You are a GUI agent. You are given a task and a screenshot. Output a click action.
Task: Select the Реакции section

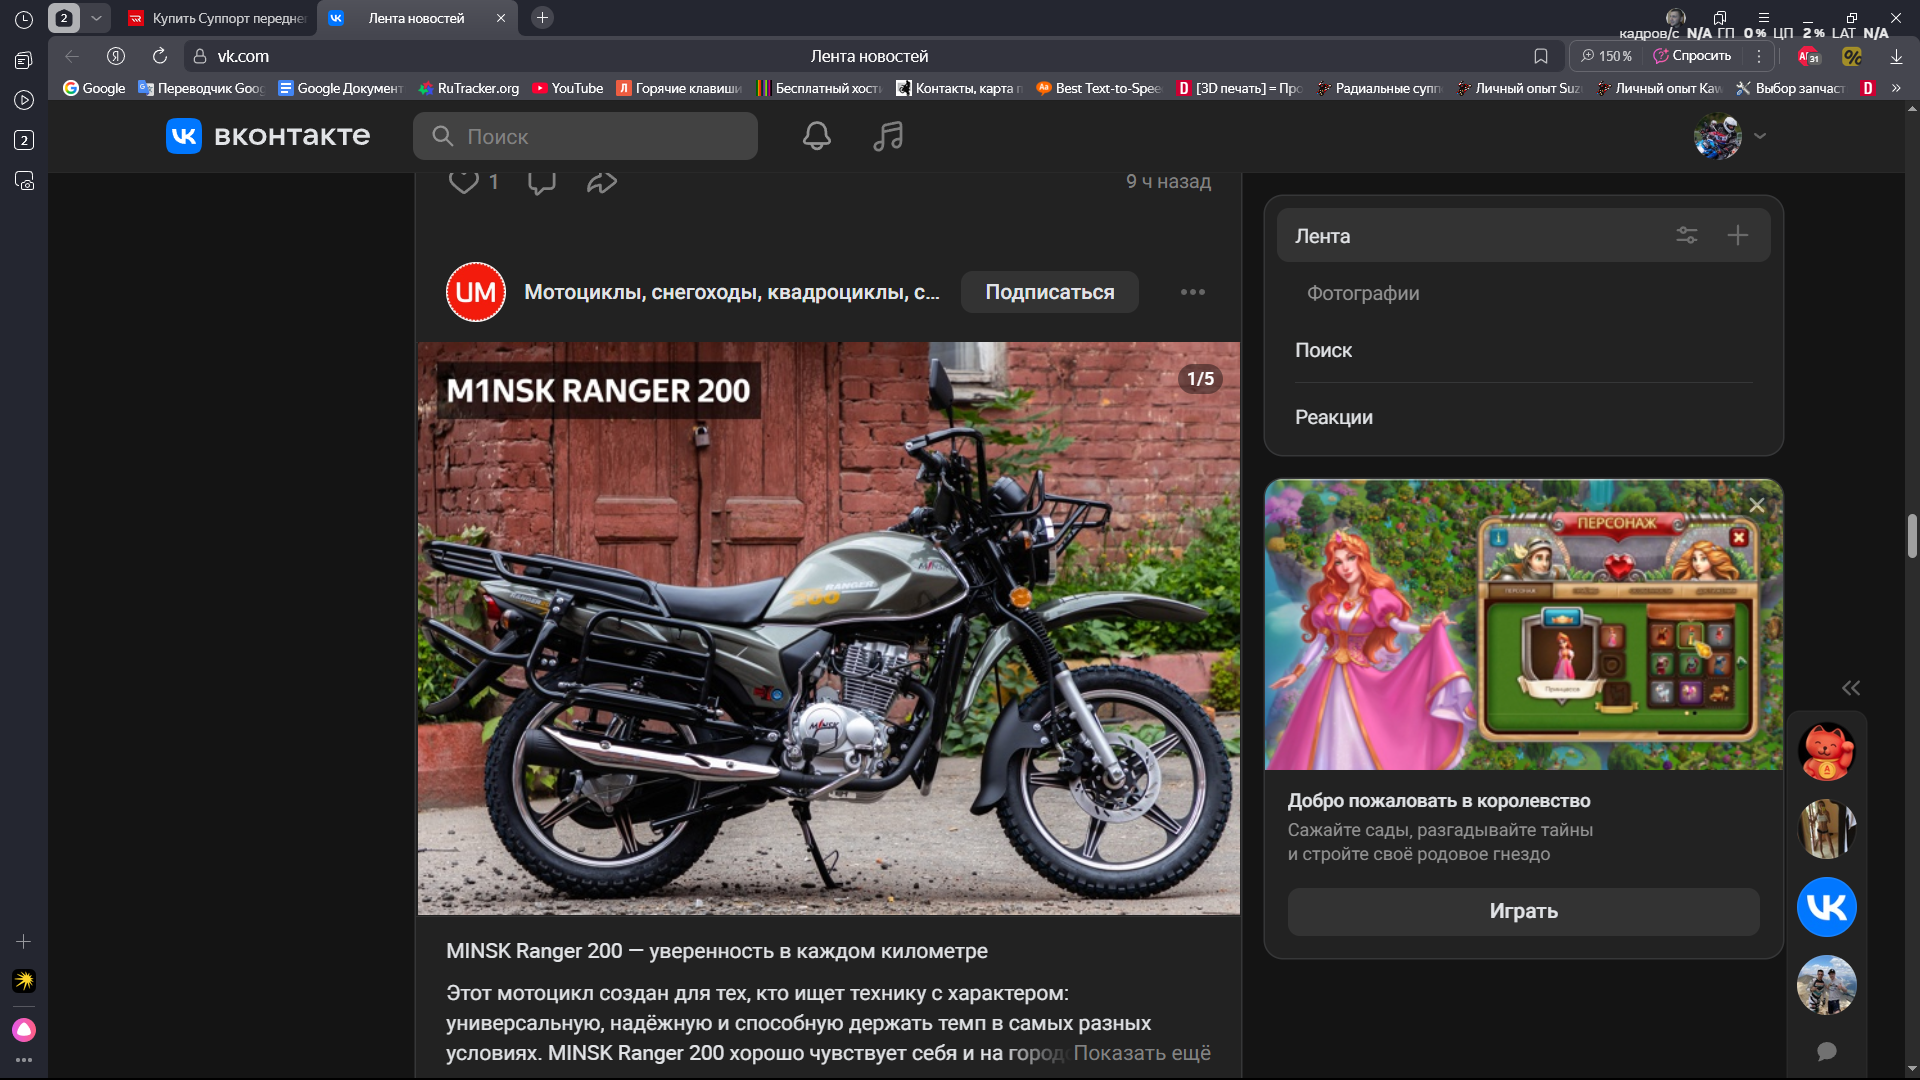[1333, 417]
